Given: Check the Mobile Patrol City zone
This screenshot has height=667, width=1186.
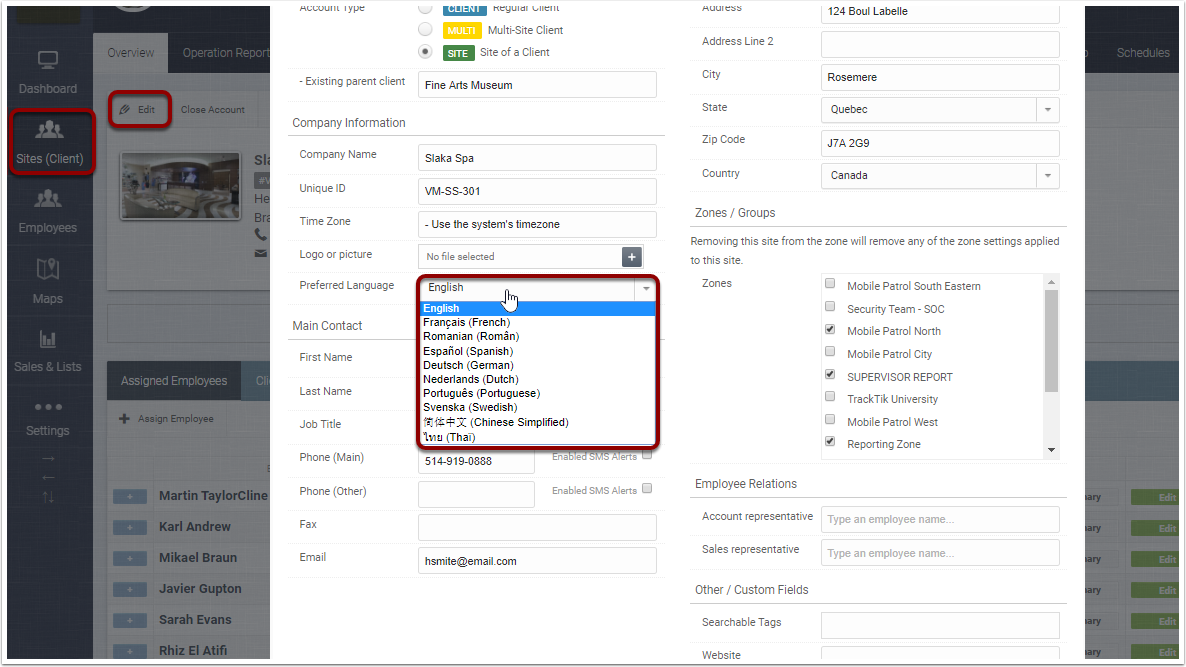Looking at the screenshot, I should pos(829,352).
